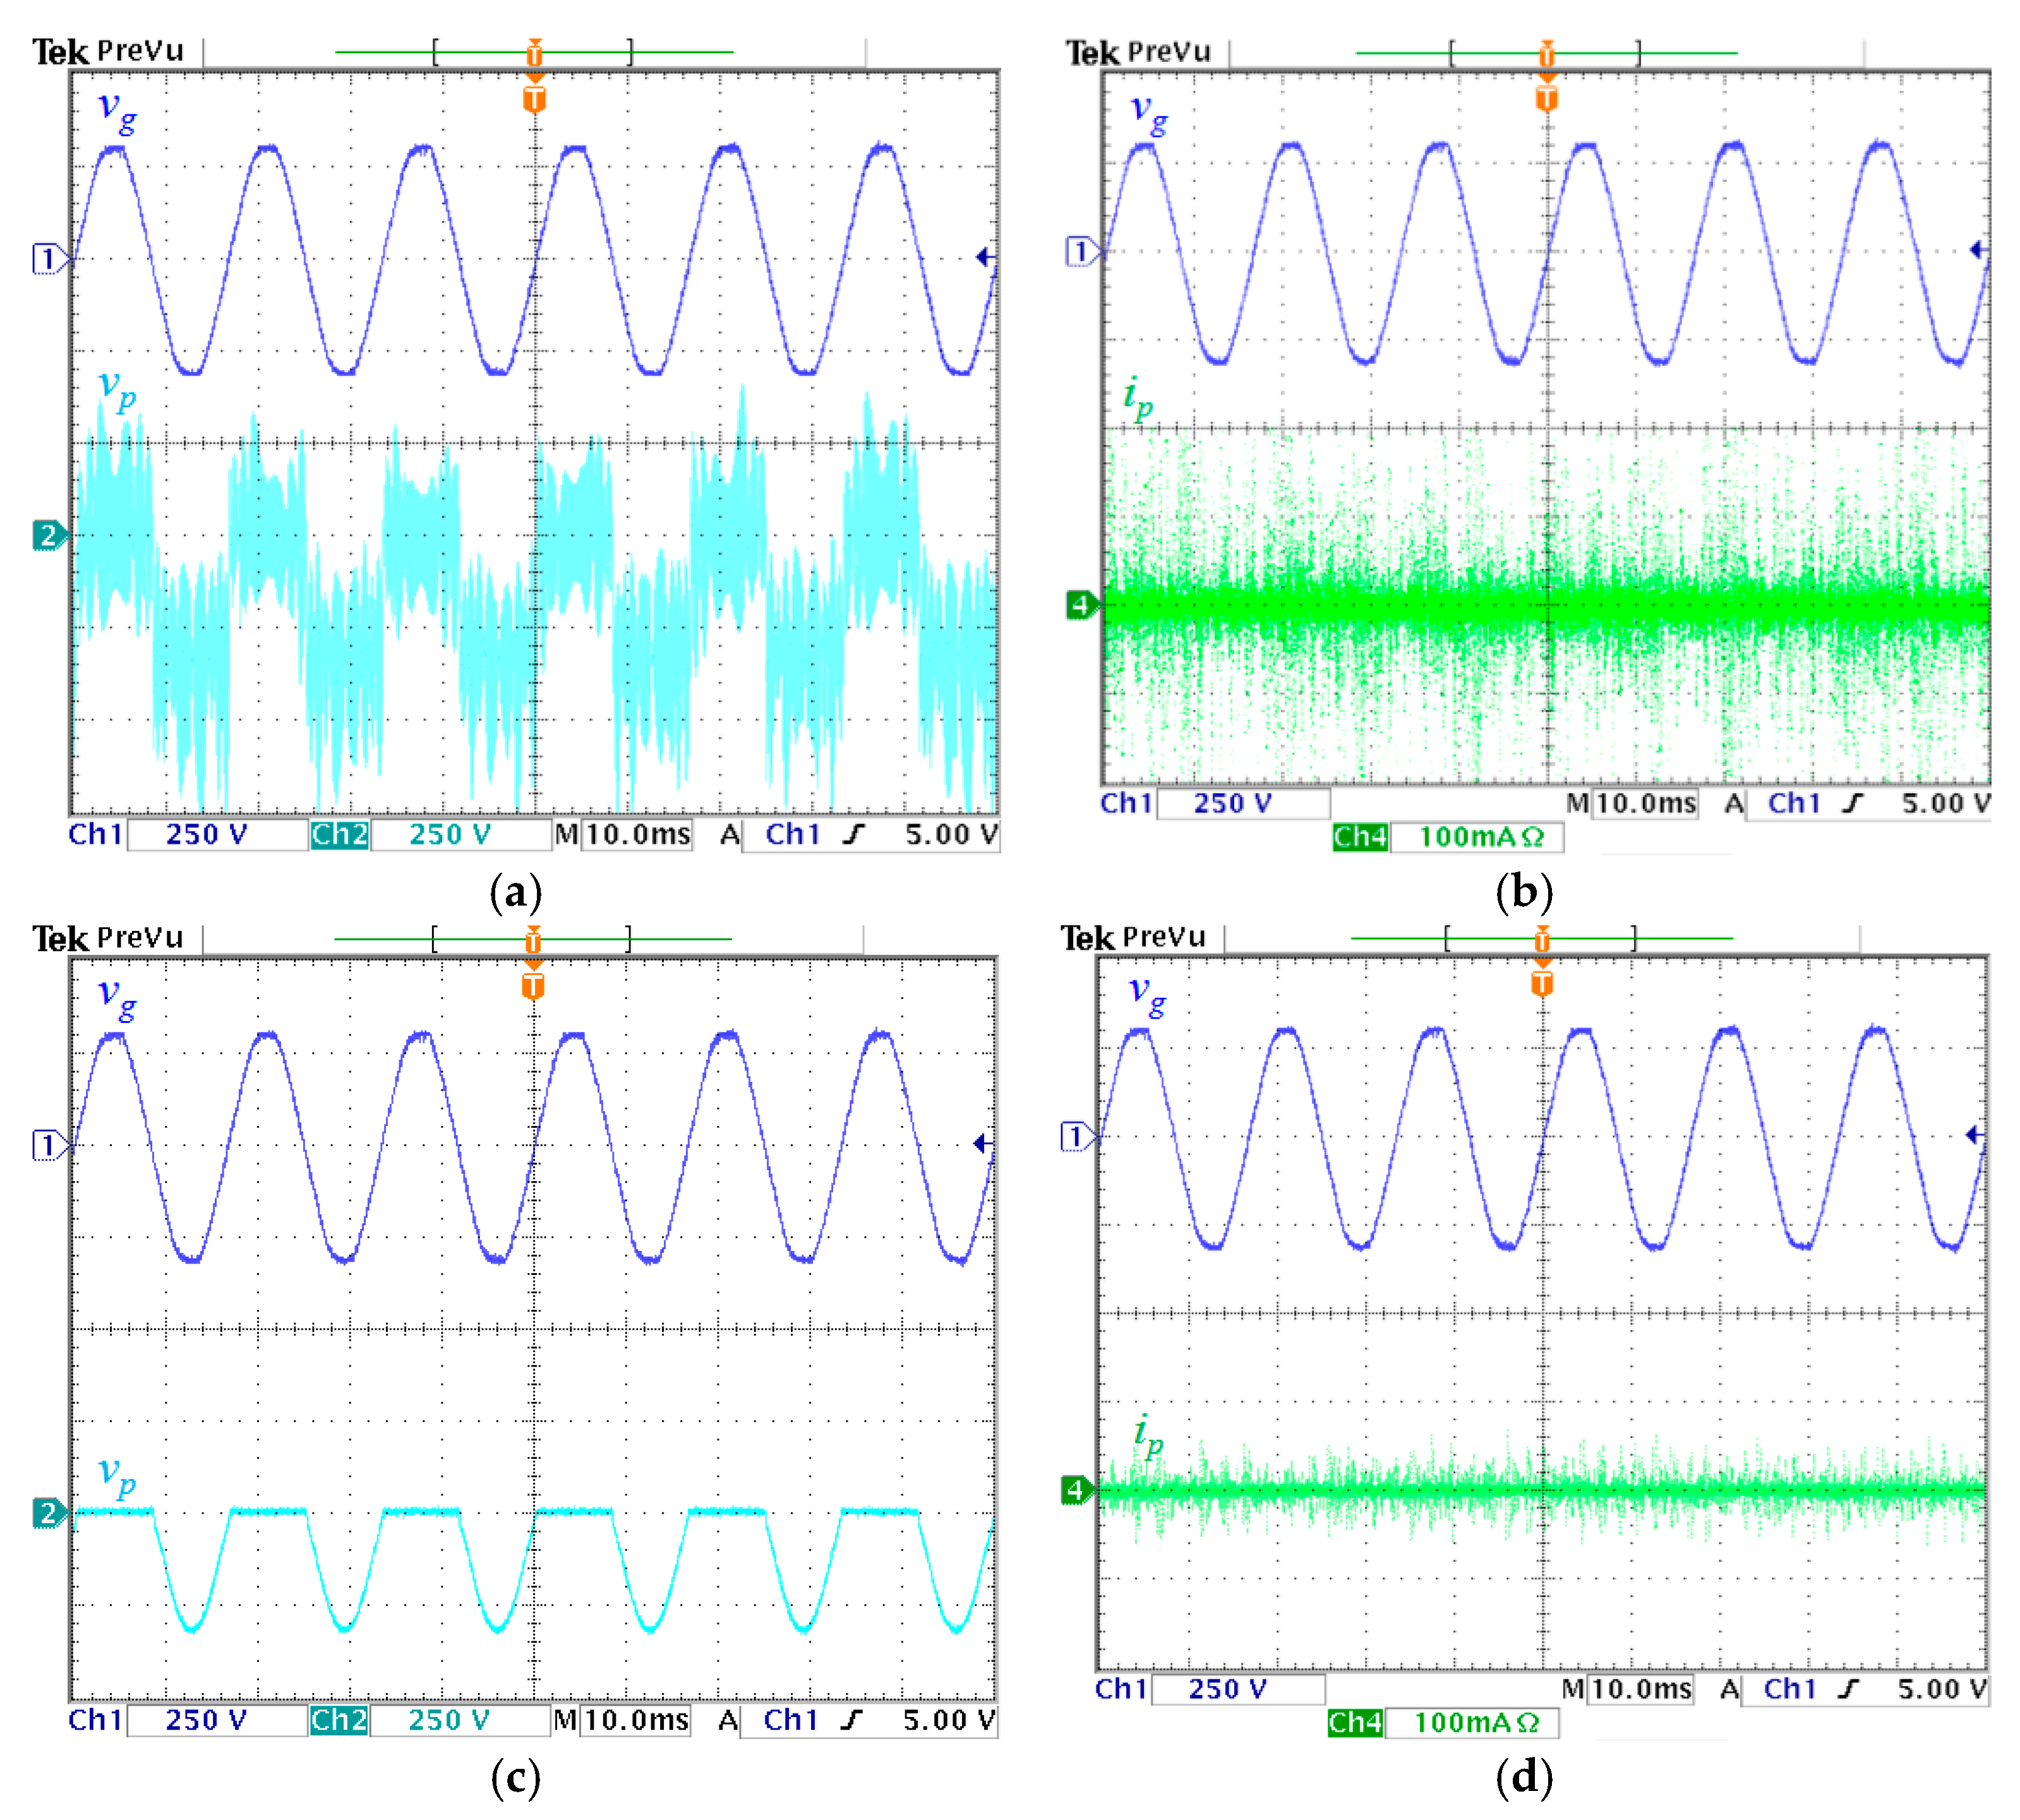Click the channel 1 ground marker in panel (a)
The width and height of the screenshot is (2020, 1820).
click(x=47, y=258)
